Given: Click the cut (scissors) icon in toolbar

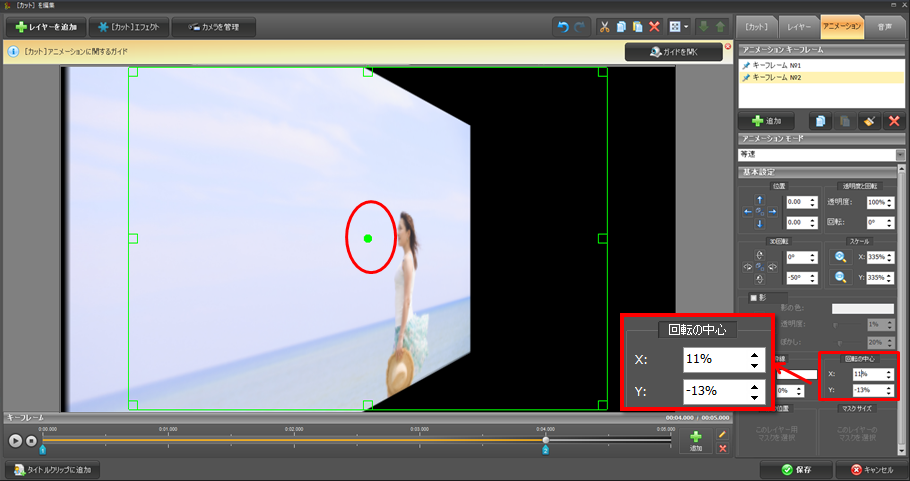Looking at the screenshot, I should [605, 26].
